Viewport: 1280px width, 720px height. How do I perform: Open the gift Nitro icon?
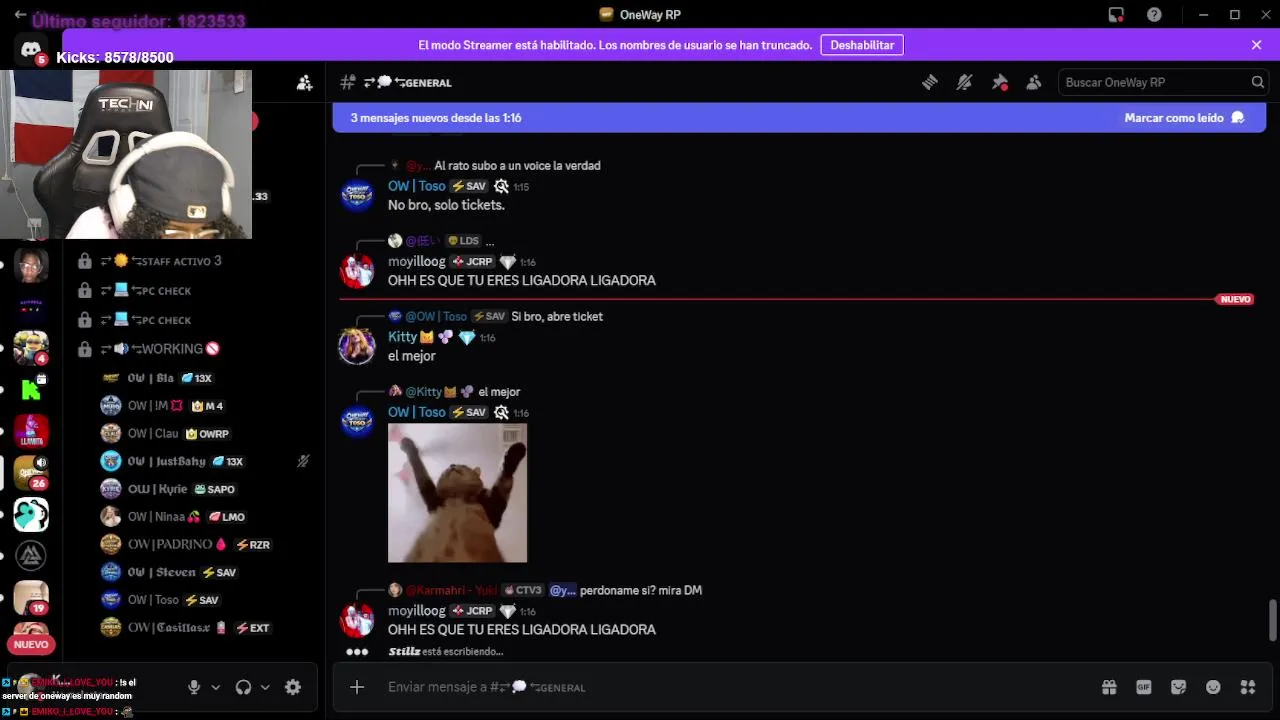coord(1109,687)
